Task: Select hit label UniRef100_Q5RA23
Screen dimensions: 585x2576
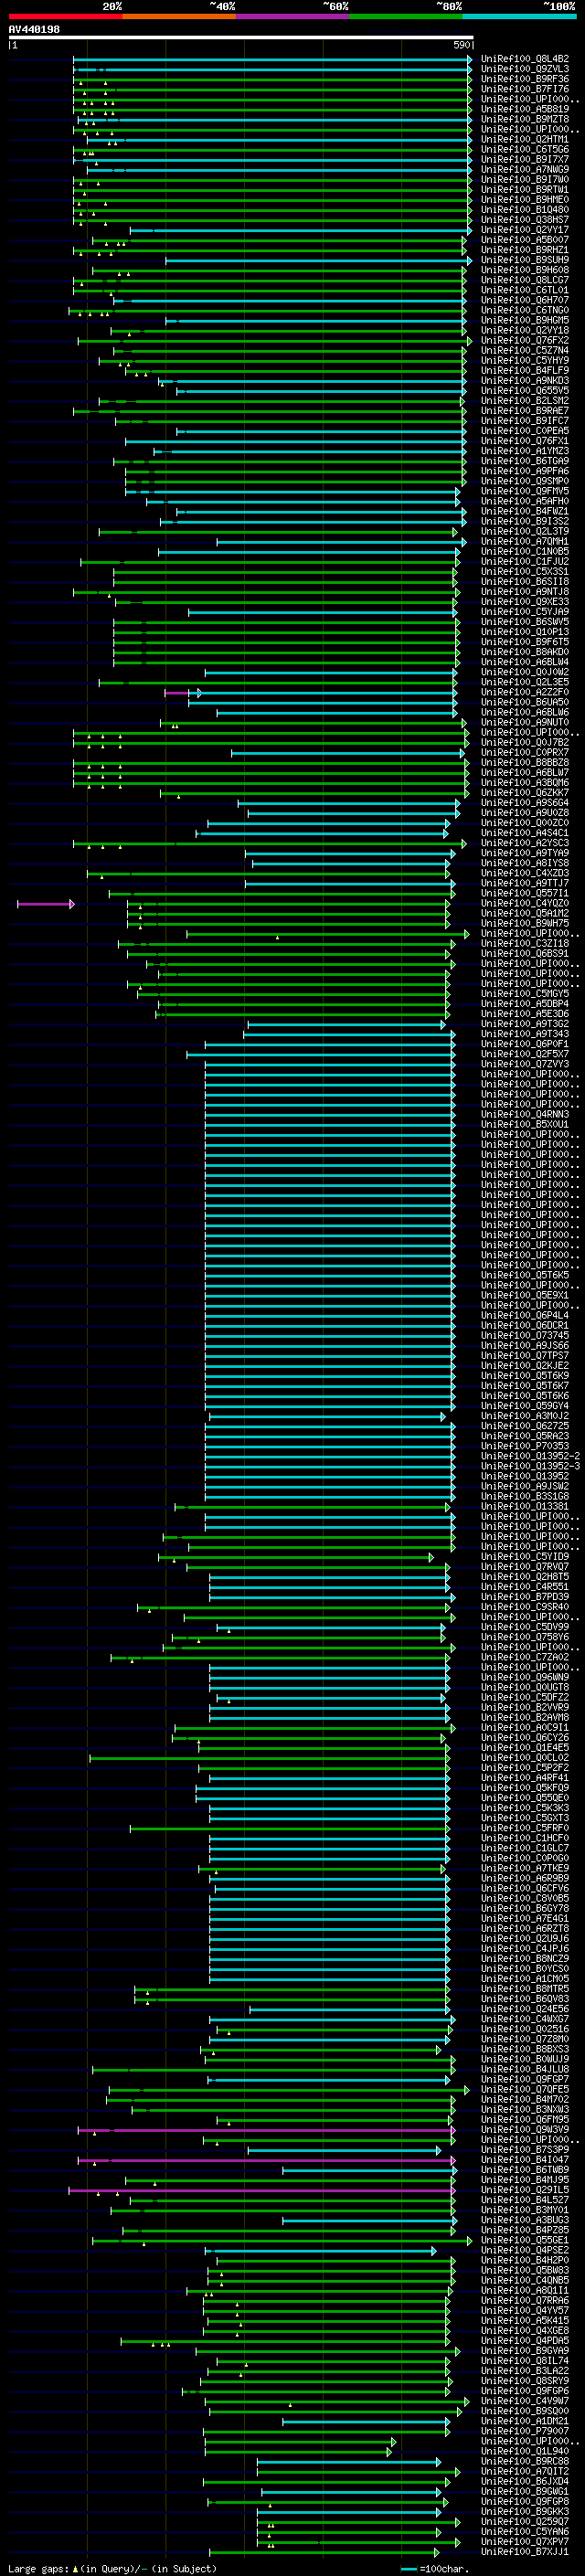Action: (x=525, y=1436)
